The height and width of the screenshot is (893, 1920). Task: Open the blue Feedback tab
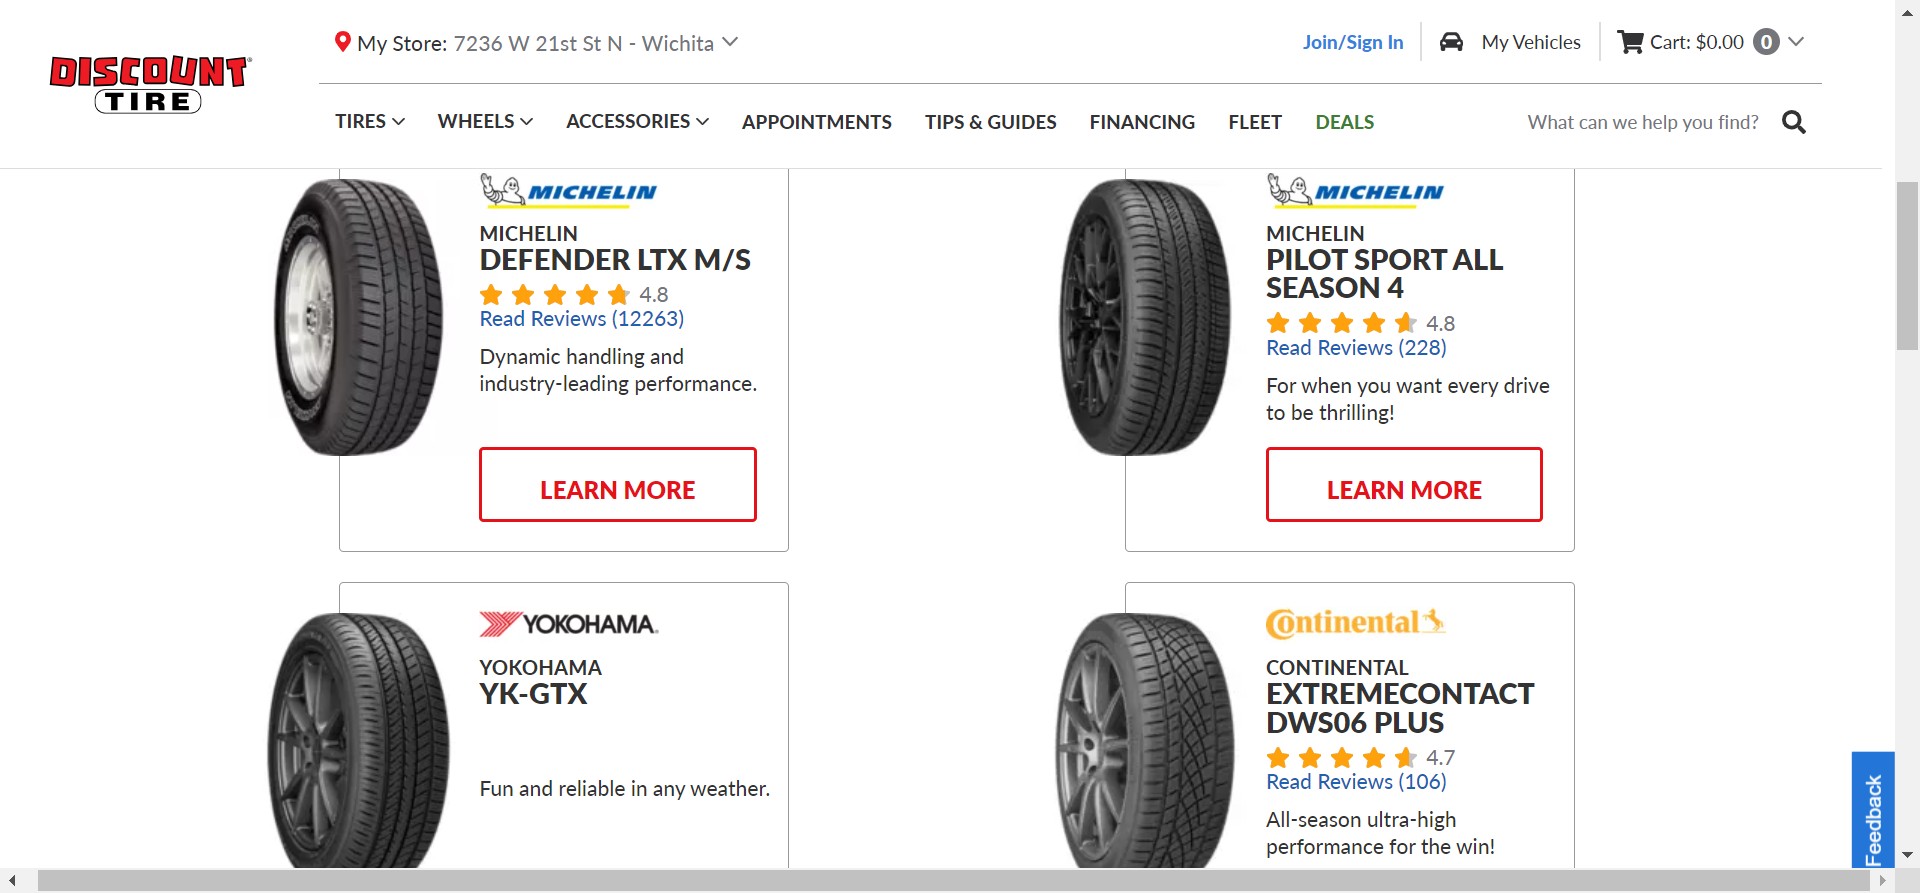1873,810
